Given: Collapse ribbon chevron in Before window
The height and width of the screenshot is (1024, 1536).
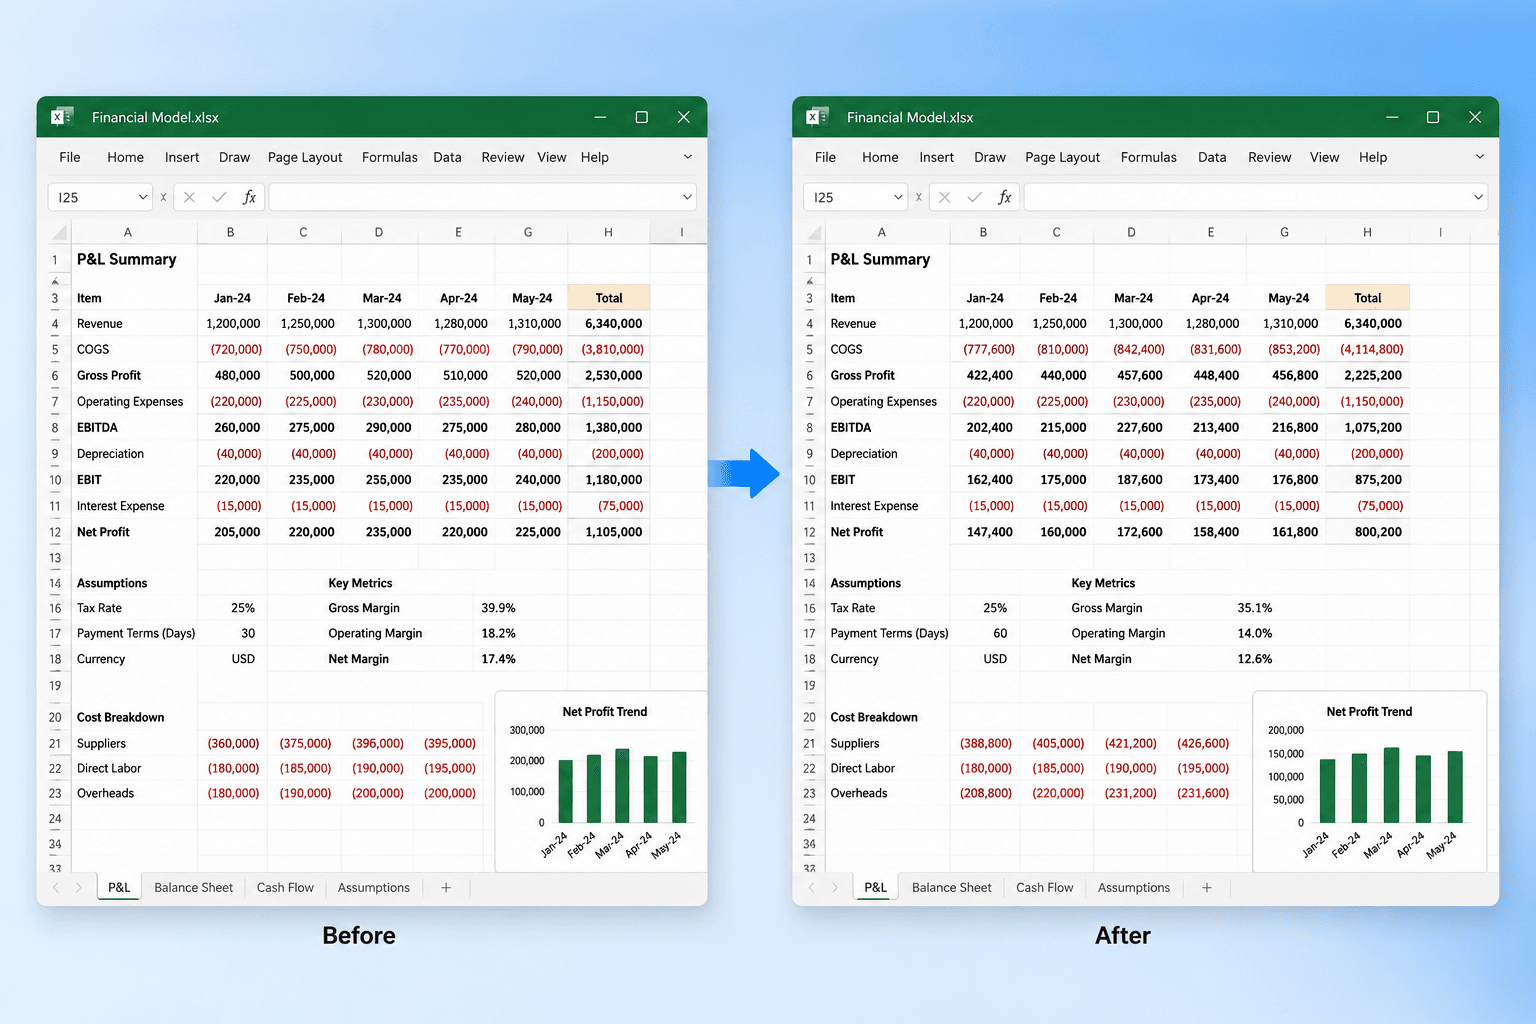Looking at the screenshot, I should pos(688,157).
